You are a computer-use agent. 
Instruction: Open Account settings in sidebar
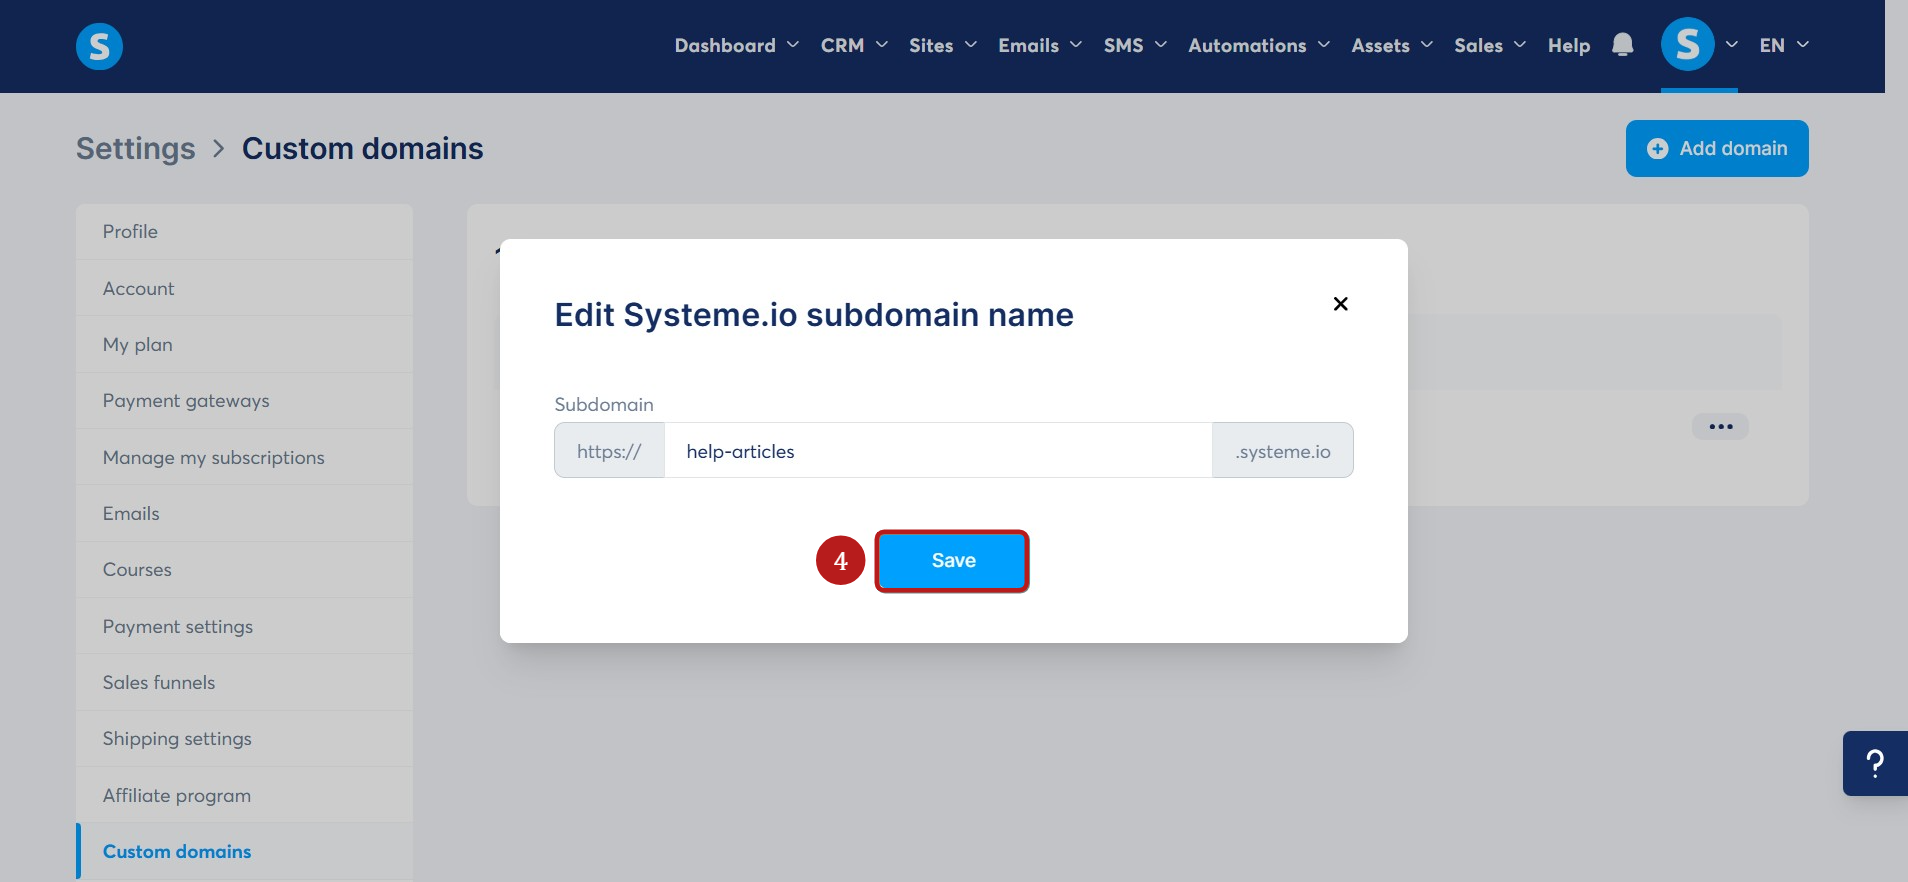[x=244, y=288]
